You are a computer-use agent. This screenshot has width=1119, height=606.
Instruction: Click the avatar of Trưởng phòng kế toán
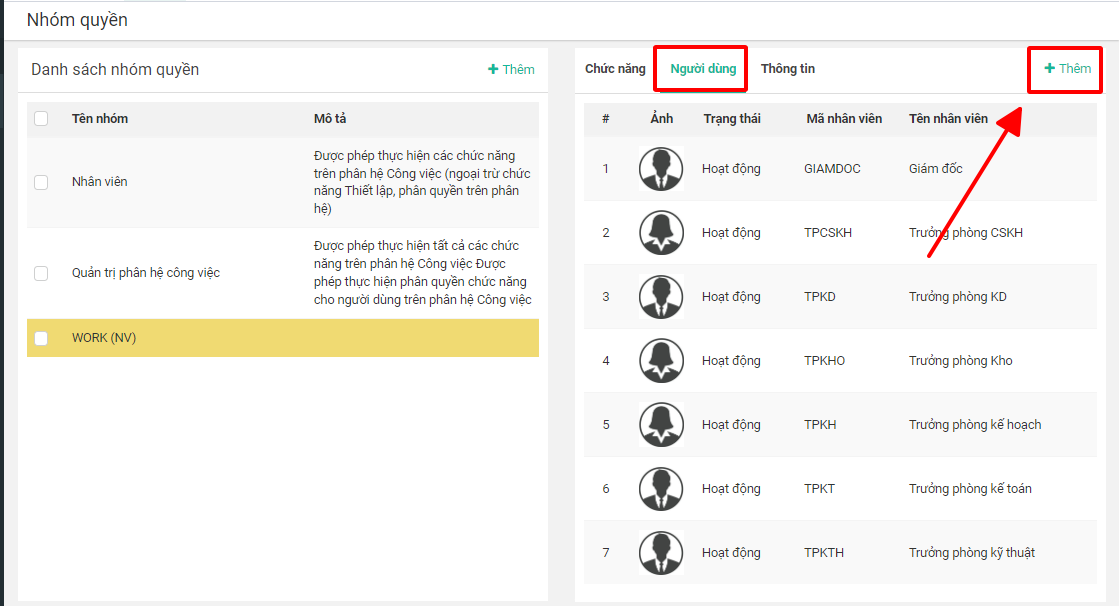[x=661, y=489]
